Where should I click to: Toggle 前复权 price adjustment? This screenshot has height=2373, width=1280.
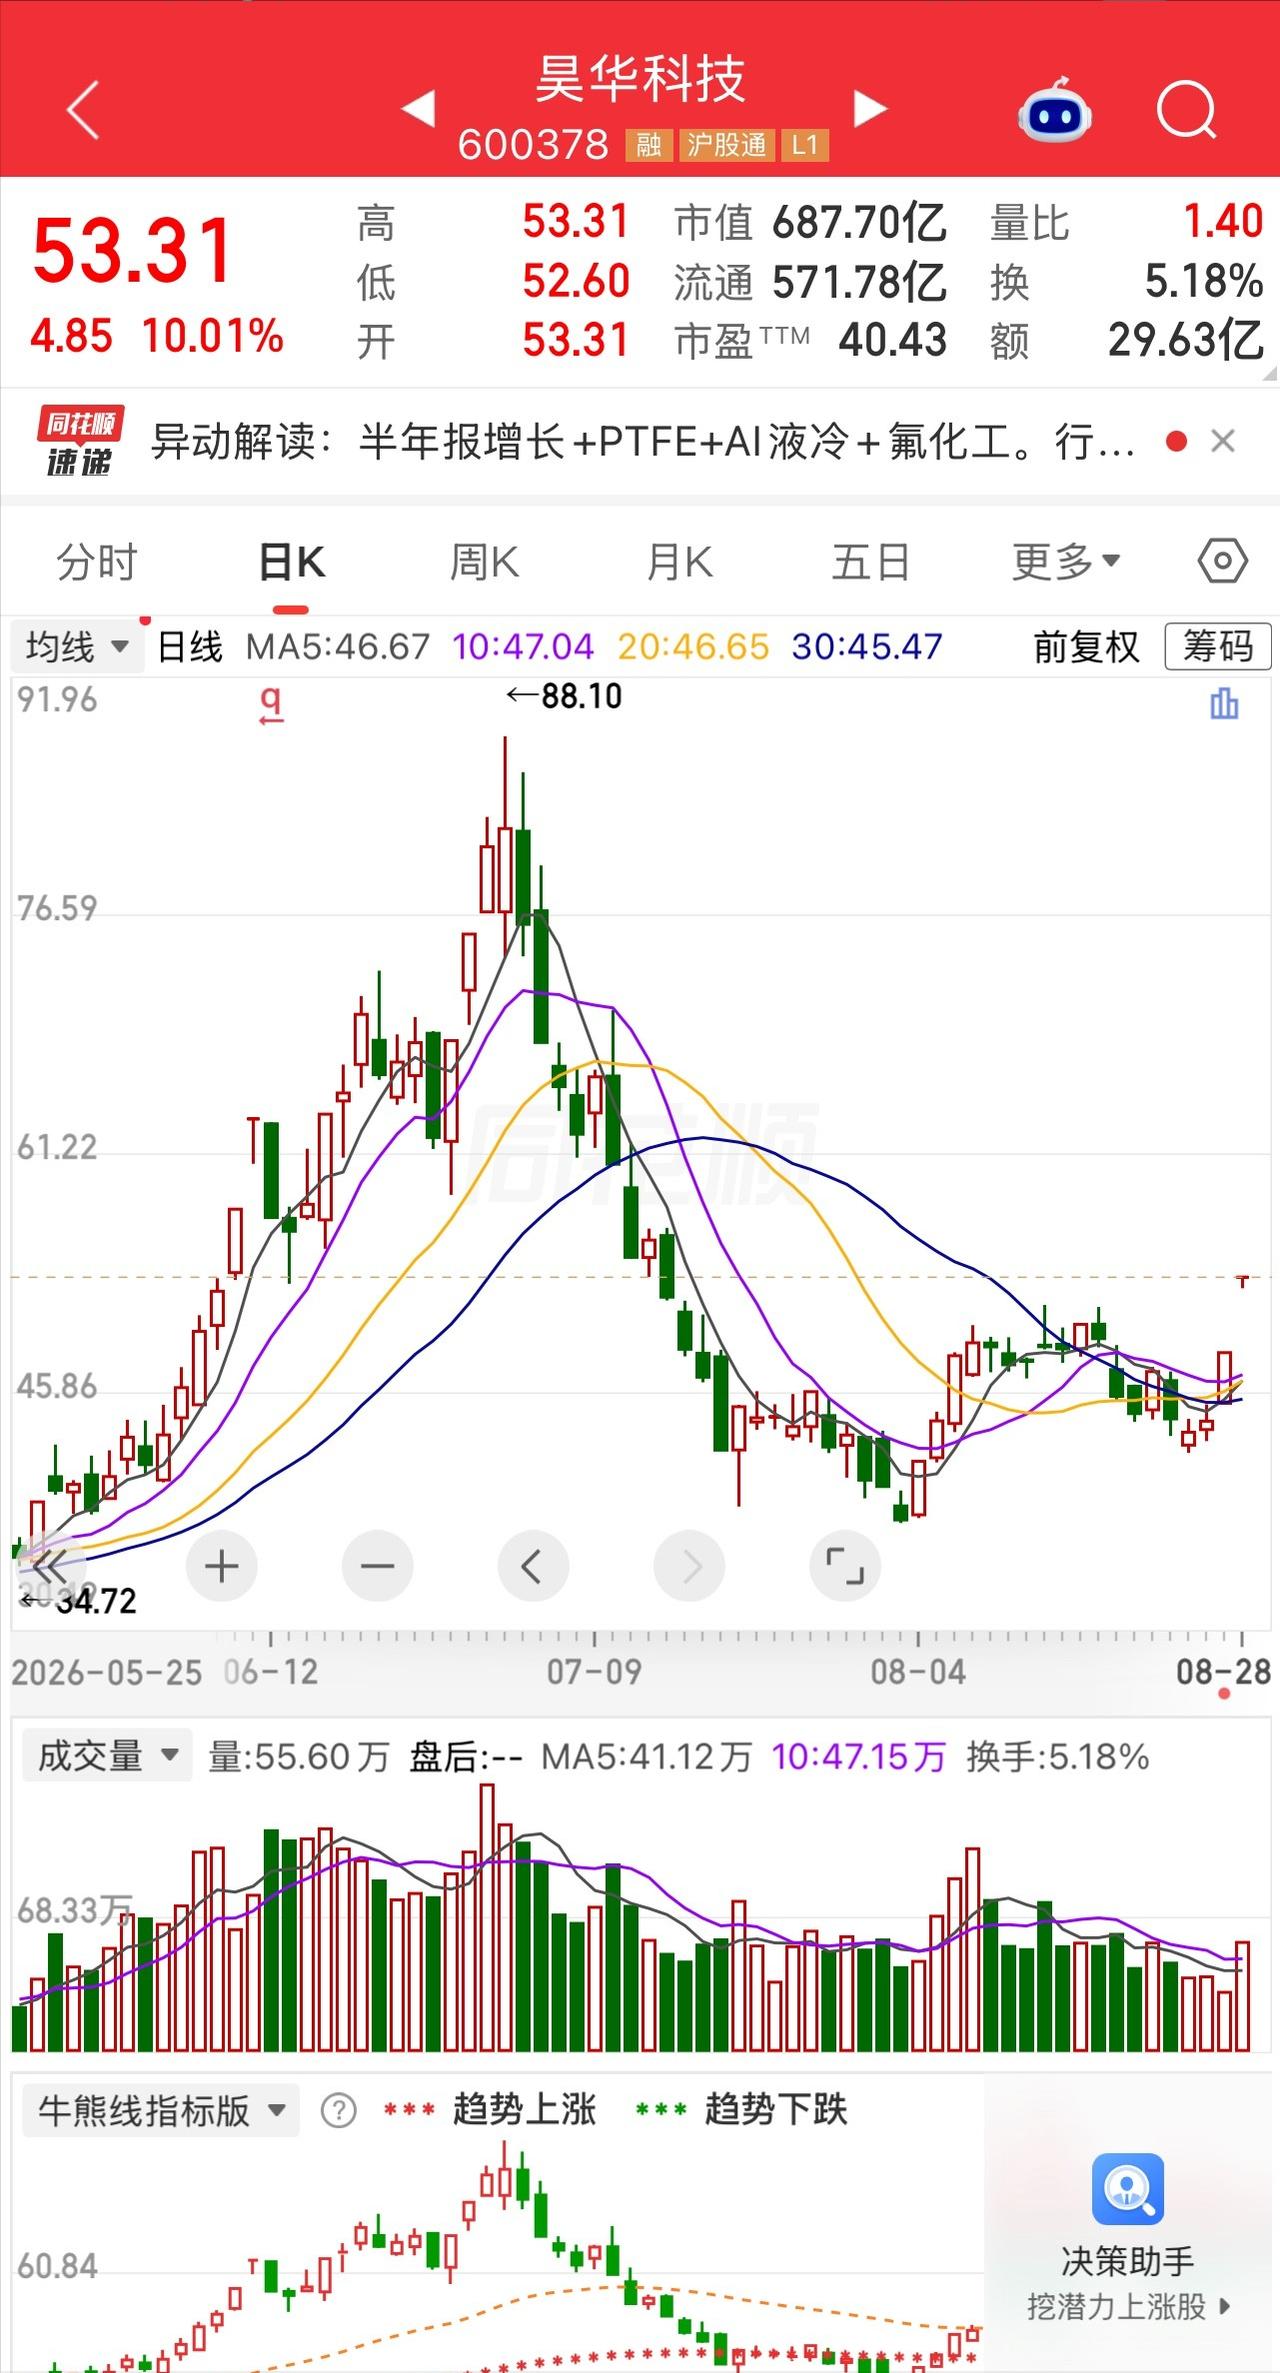click(x=1086, y=646)
